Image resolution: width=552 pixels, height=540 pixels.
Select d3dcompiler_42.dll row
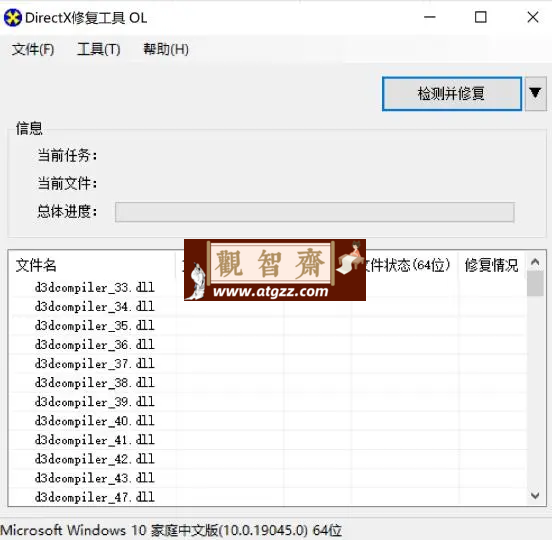click(x=268, y=459)
